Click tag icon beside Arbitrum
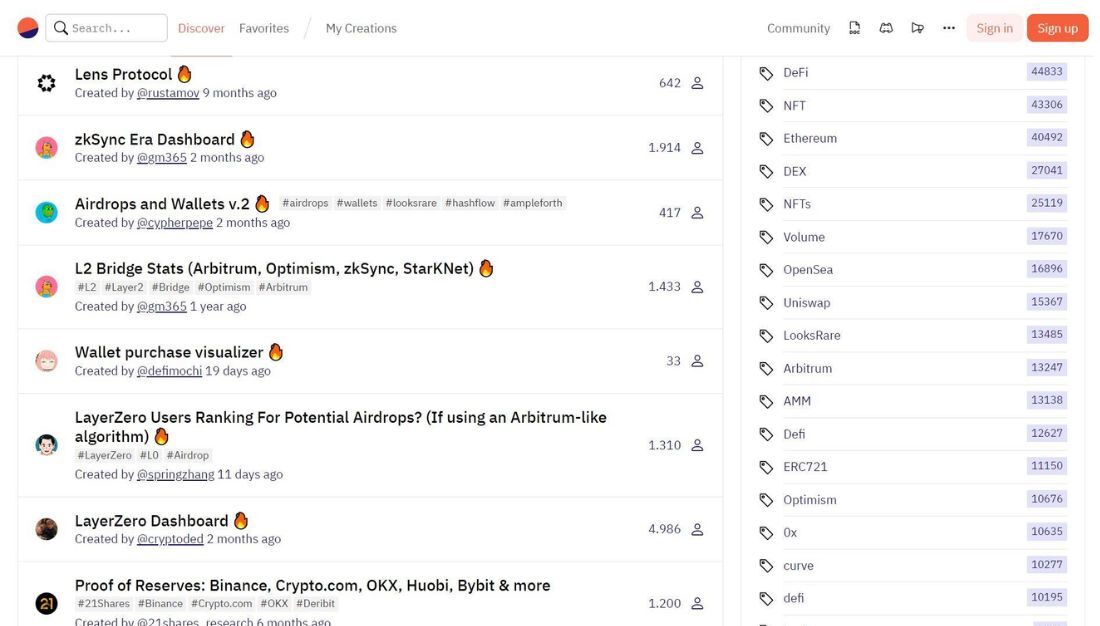 tap(766, 368)
